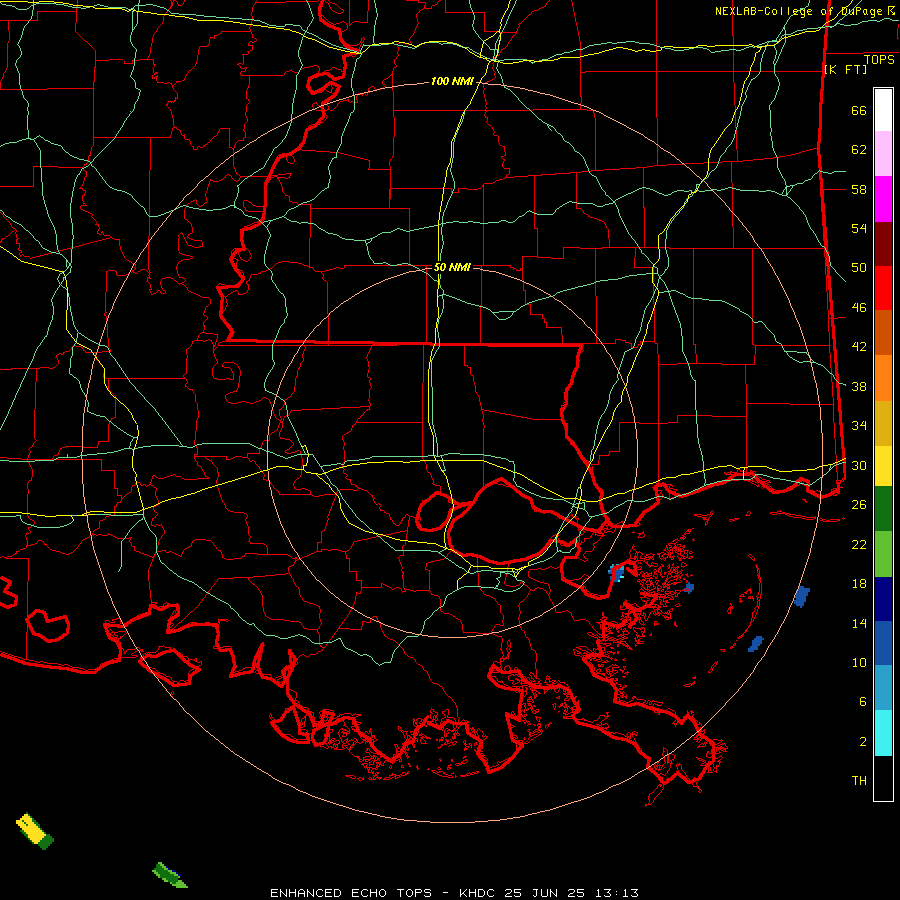This screenshot has height=900, width=900.
Task: Pick the bright yellow legend swatch
Action: (883, 466)
